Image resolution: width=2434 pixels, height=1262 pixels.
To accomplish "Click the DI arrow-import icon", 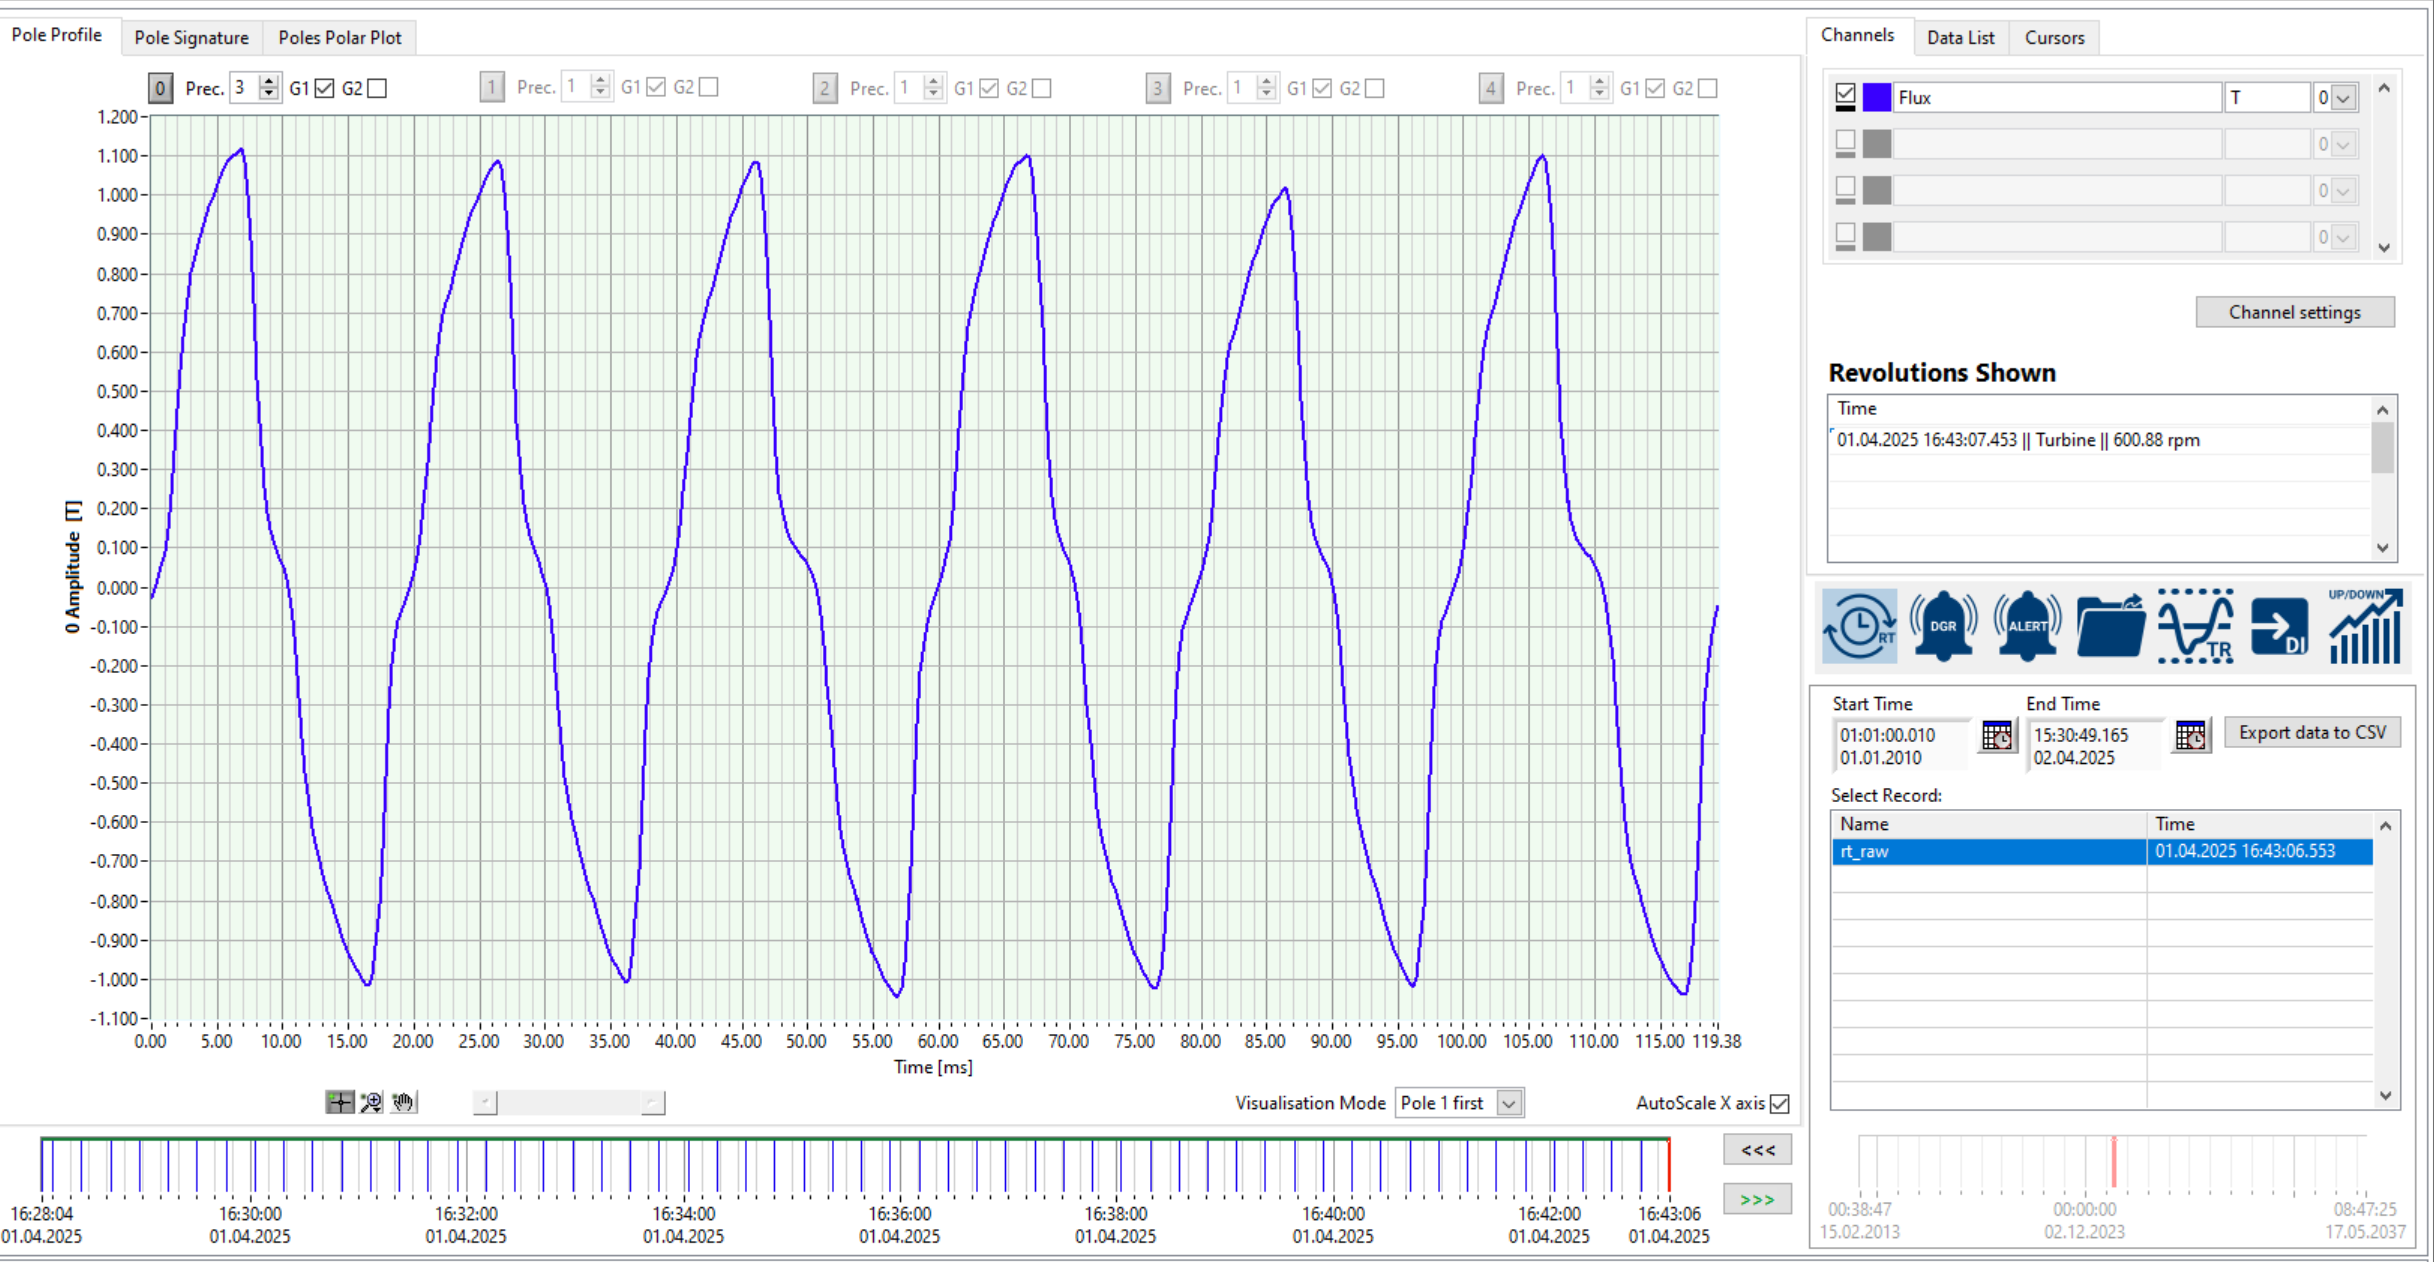I will 2279,626.
